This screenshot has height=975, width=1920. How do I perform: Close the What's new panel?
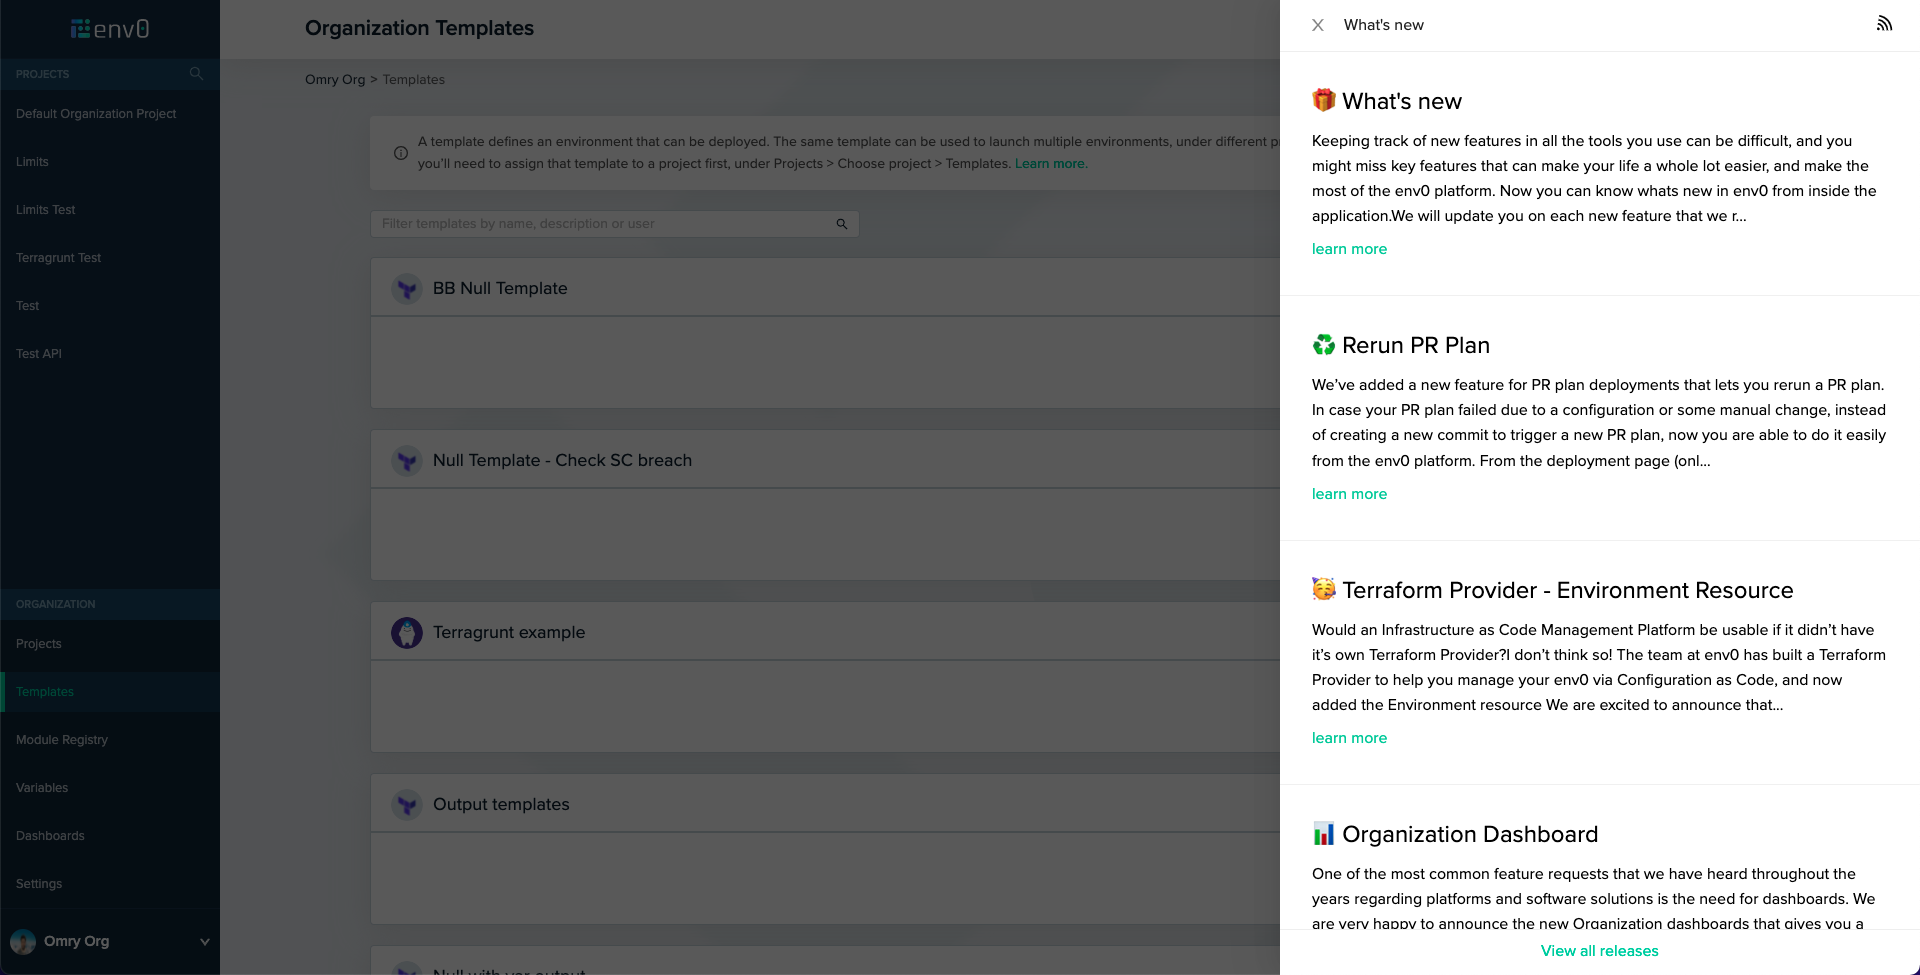click(1318, 25)
